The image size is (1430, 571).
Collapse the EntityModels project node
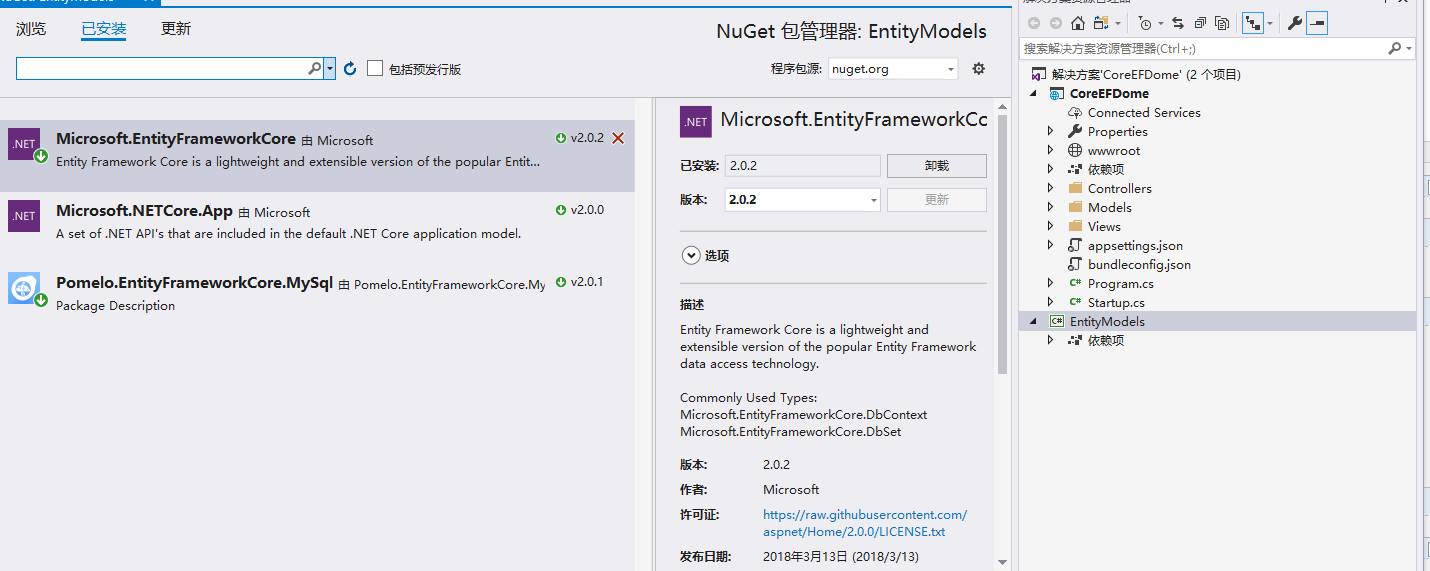point(1033,322)
